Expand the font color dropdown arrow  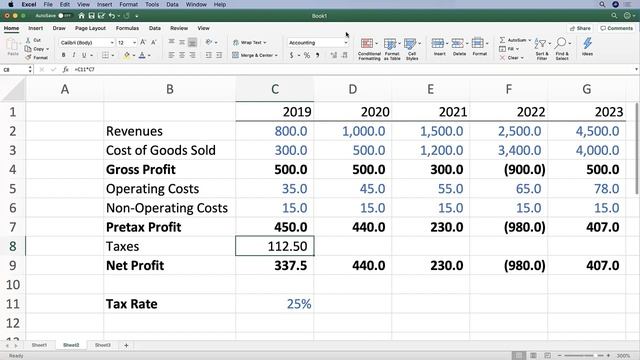149,55
